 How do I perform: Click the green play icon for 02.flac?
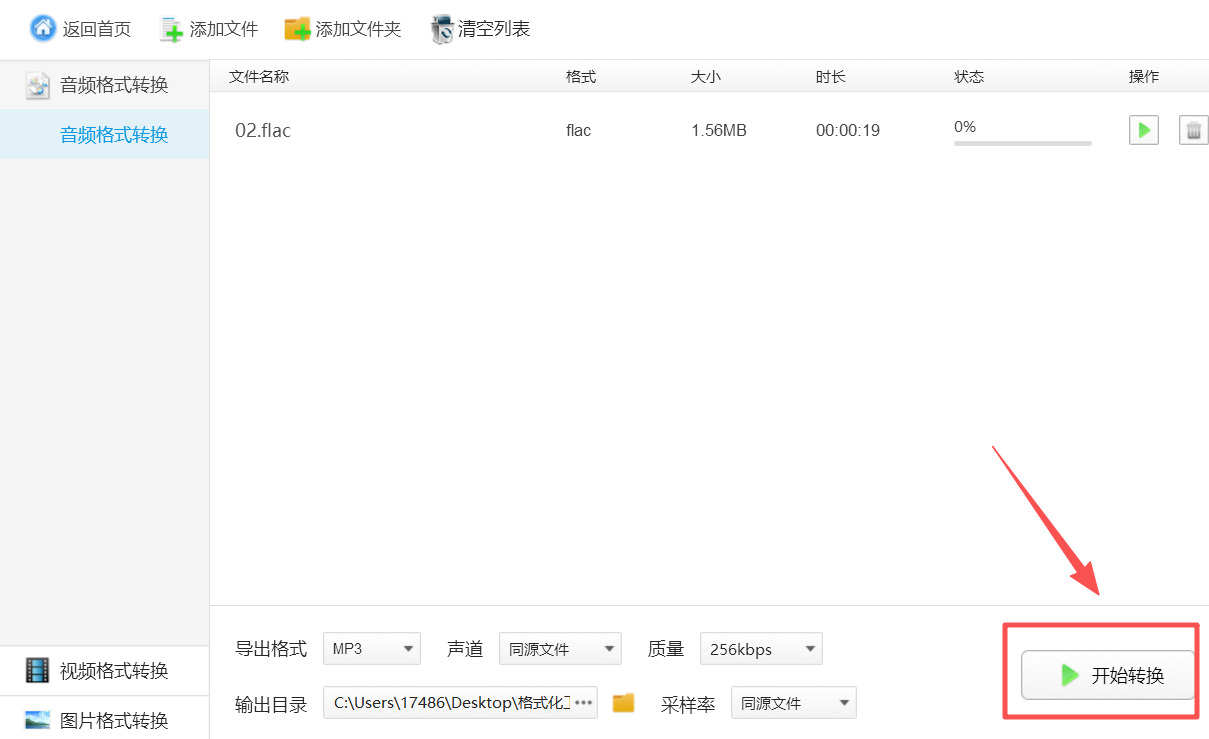click(1143, 130)
